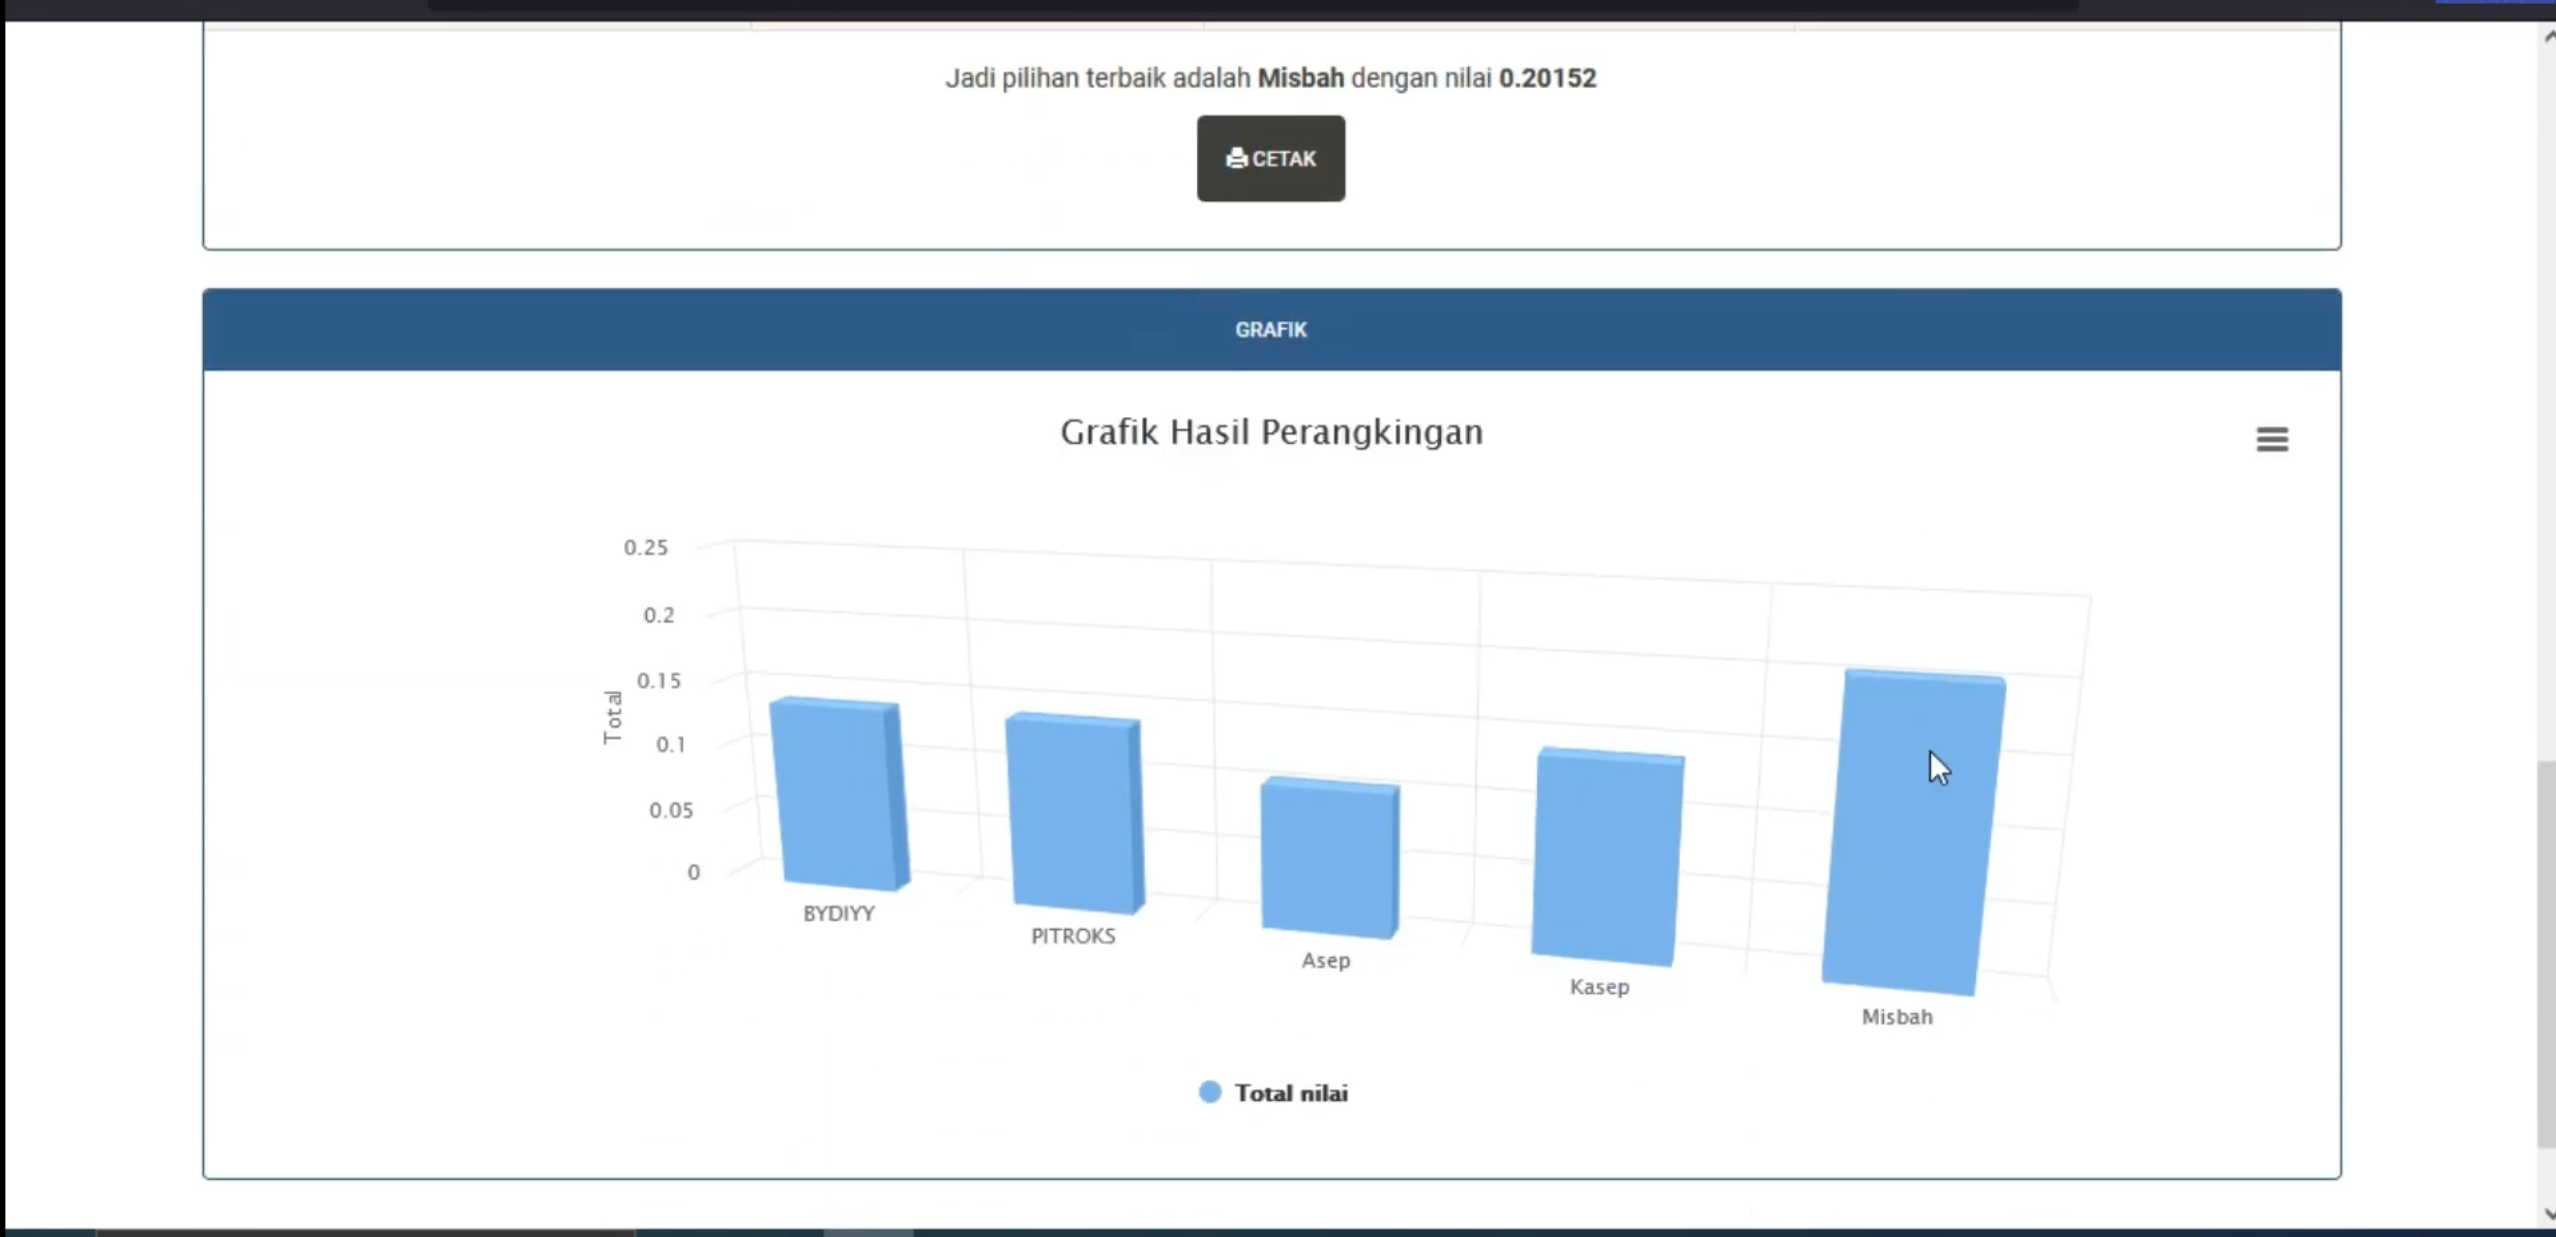Click the 0.05 y-axis tick label
The height and width of the screenshot is (1237, 2556).
click(x=671, y=810)
